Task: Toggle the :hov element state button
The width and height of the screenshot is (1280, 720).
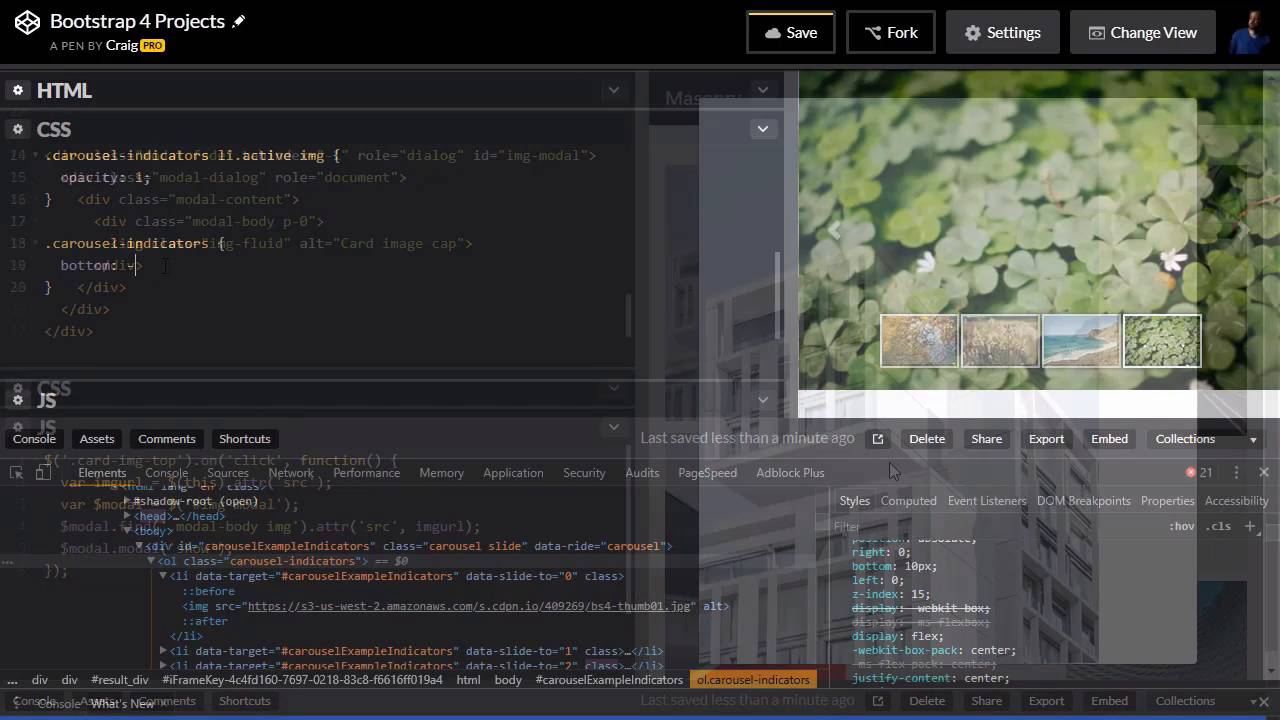Action: [1182, 526]
